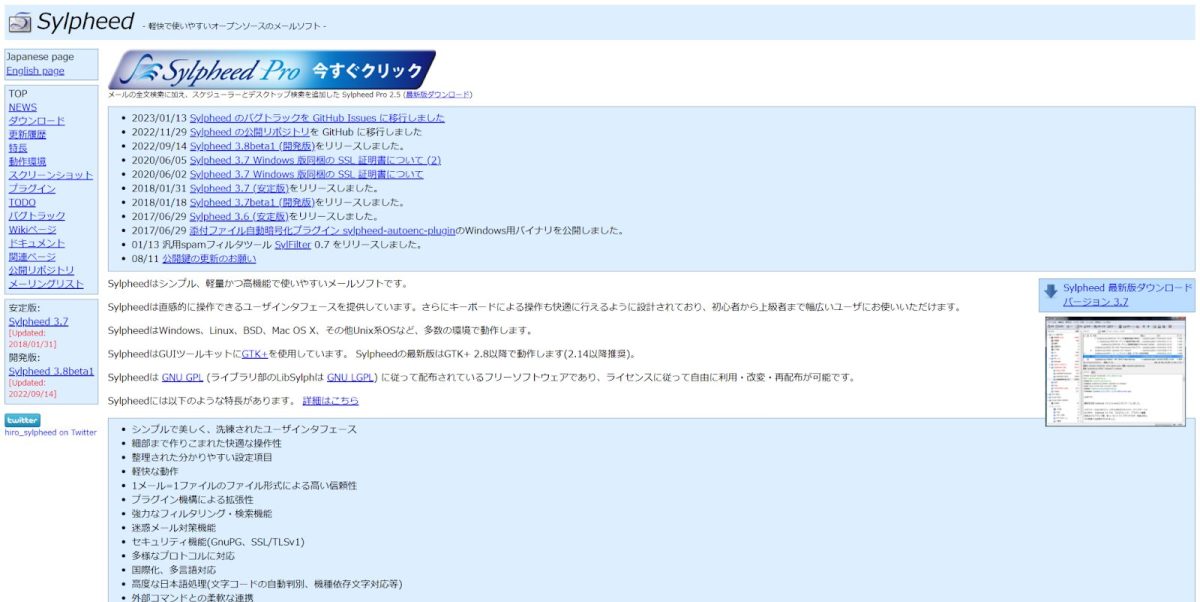The height and width of the screenshot is (602, 1200).
Task: Open 動作環境 in the sidebar
Action: coord(27,161)
